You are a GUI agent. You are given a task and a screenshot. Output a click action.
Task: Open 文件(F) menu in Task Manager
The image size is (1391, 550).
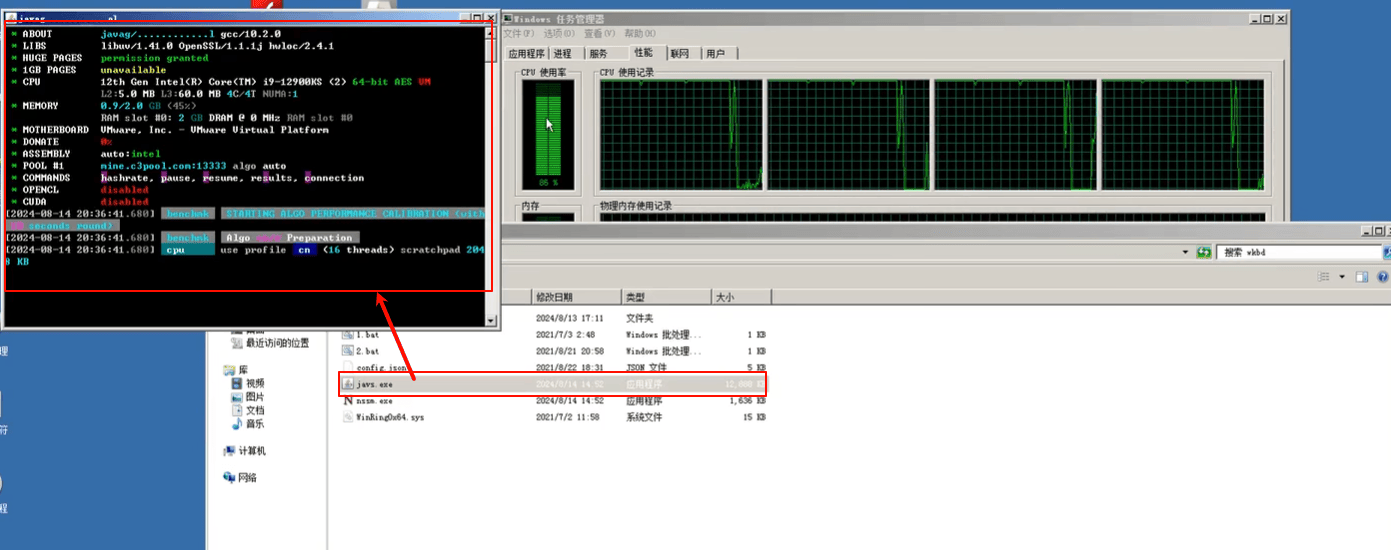coord(520,34)
